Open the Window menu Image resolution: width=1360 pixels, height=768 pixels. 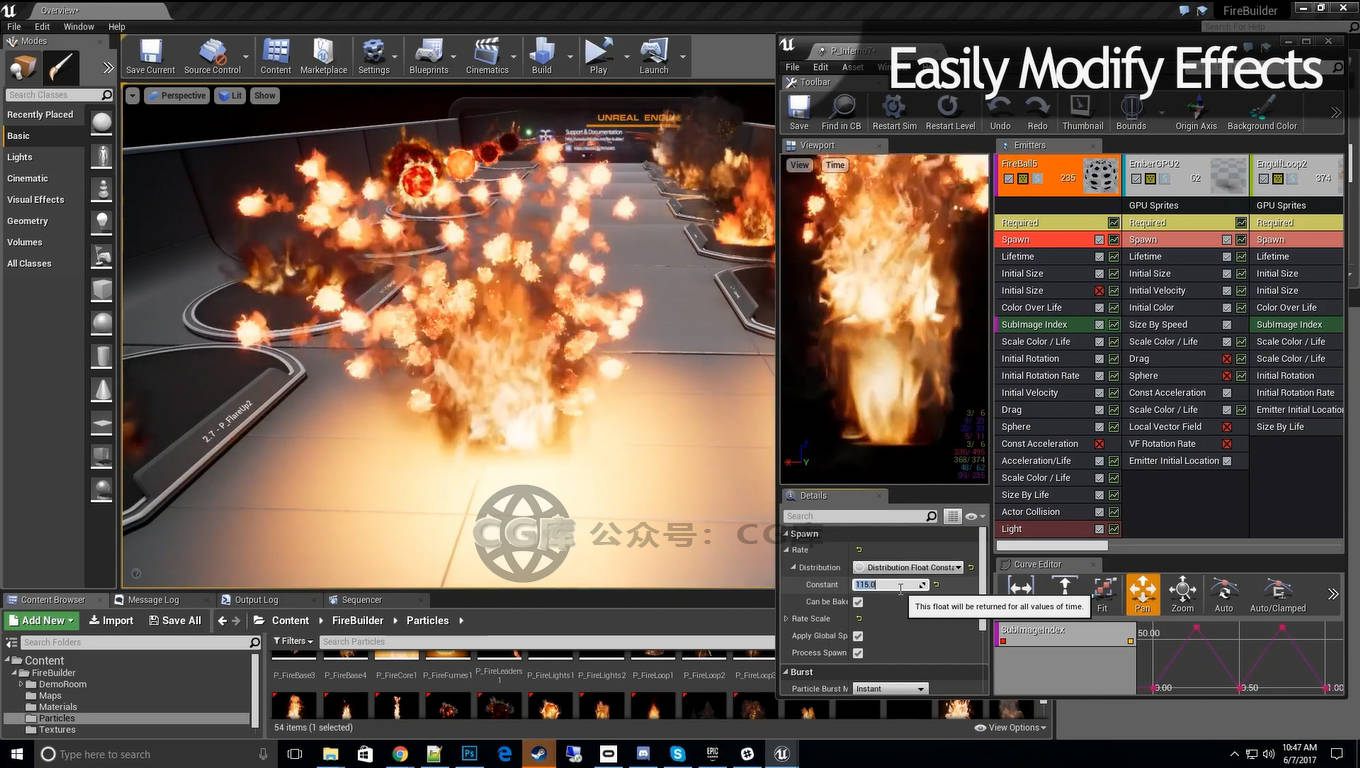coord(79,27)
